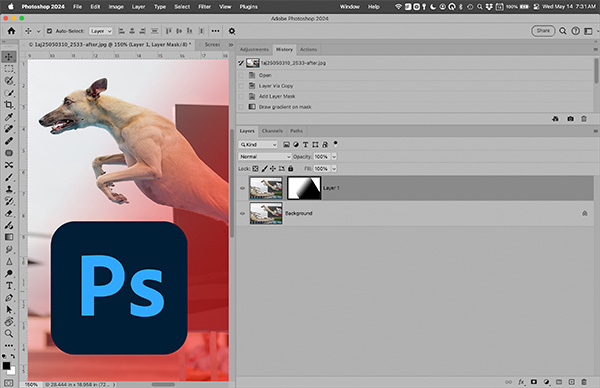This screenshot has height=388, width=600.
Task: Open status bar info arrow
Action: (114, 384)
